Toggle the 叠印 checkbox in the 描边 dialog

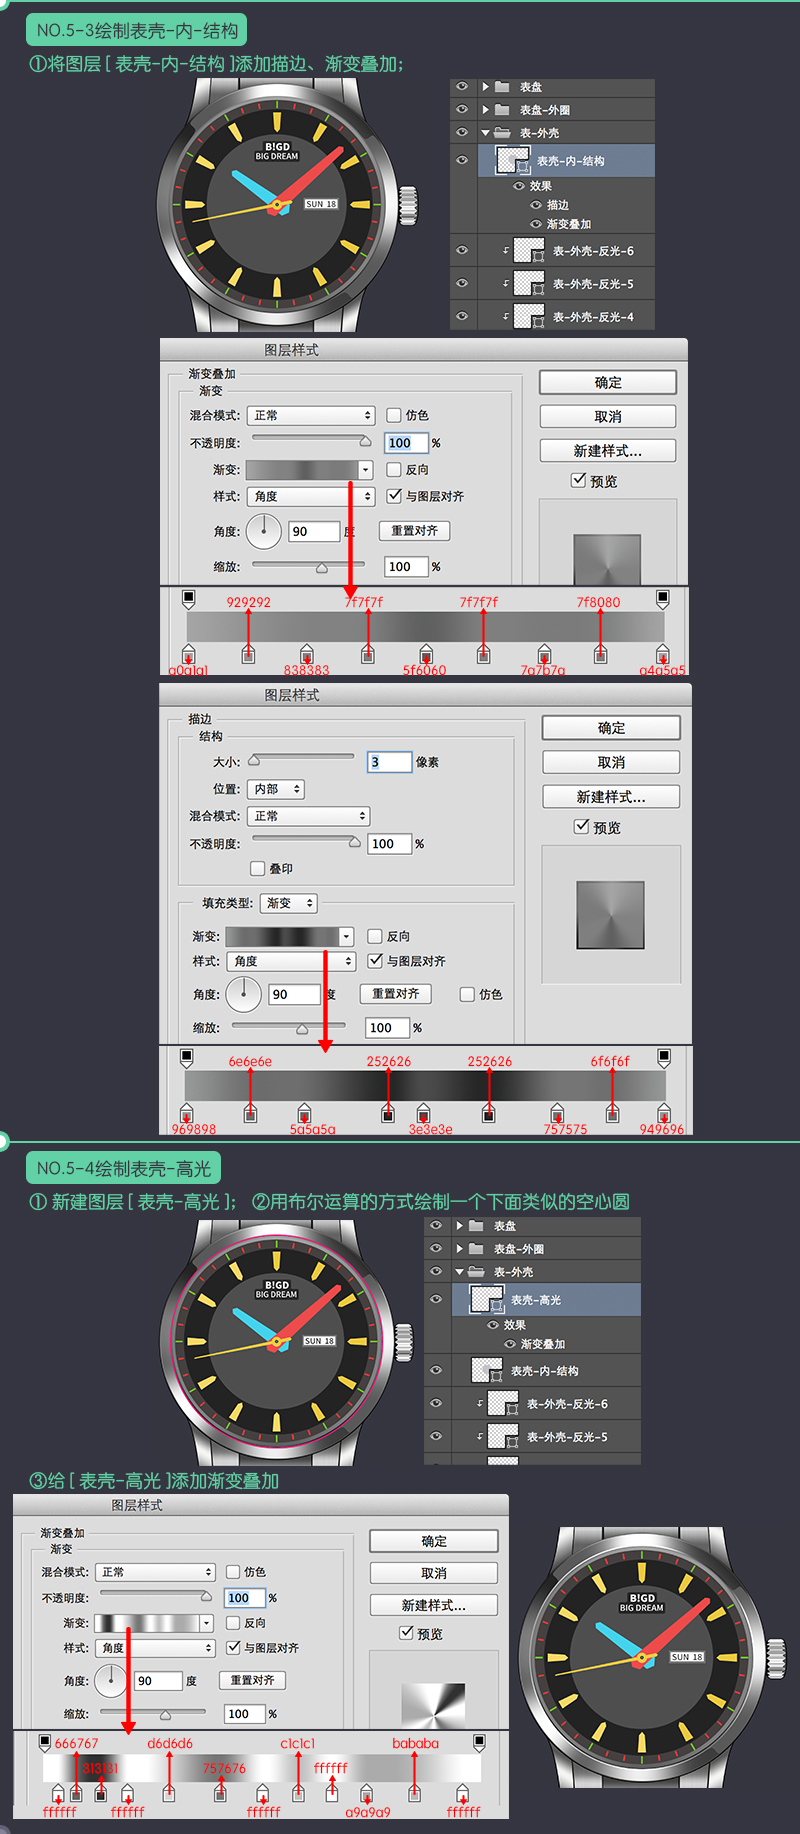(258, 869)
